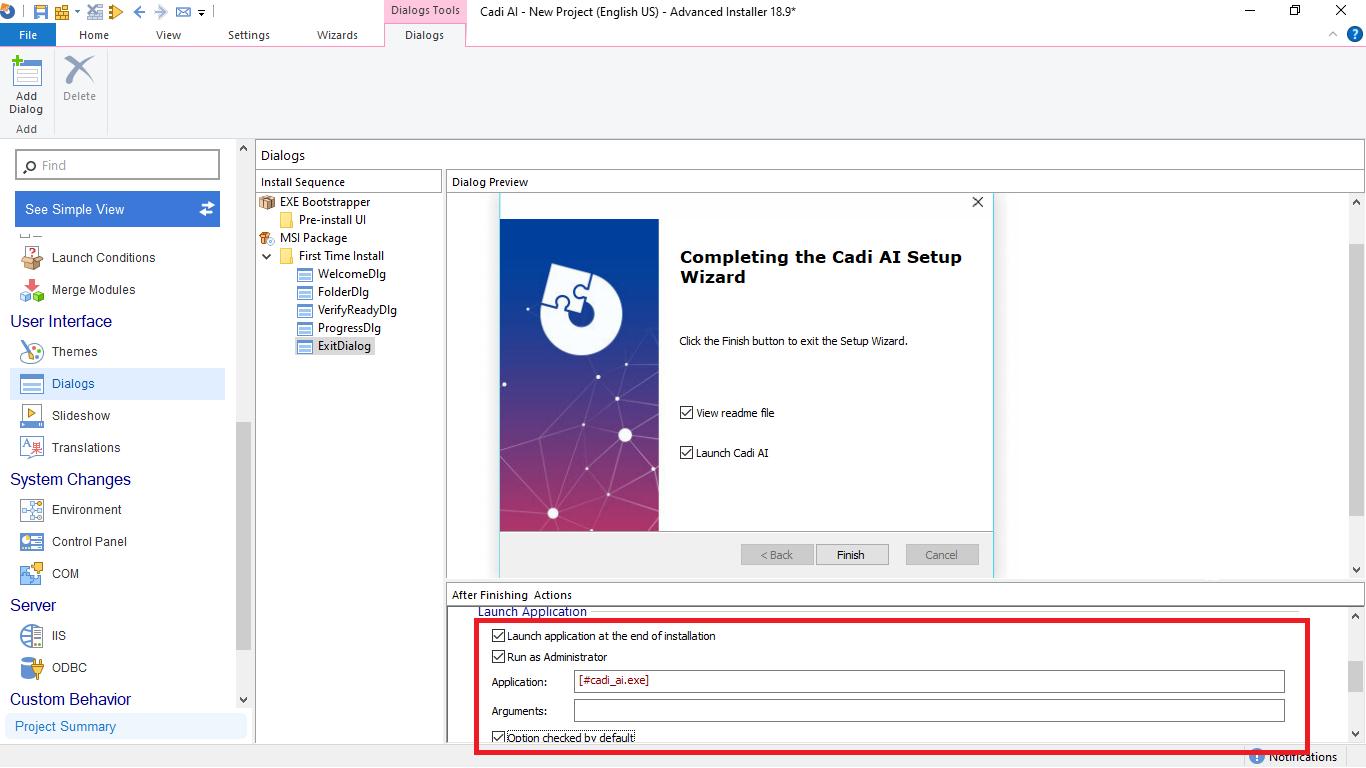This screenshot has height=768, width=1366.
Task: Toggle the Run as Administrator checkbox
Action: [499, 657]
